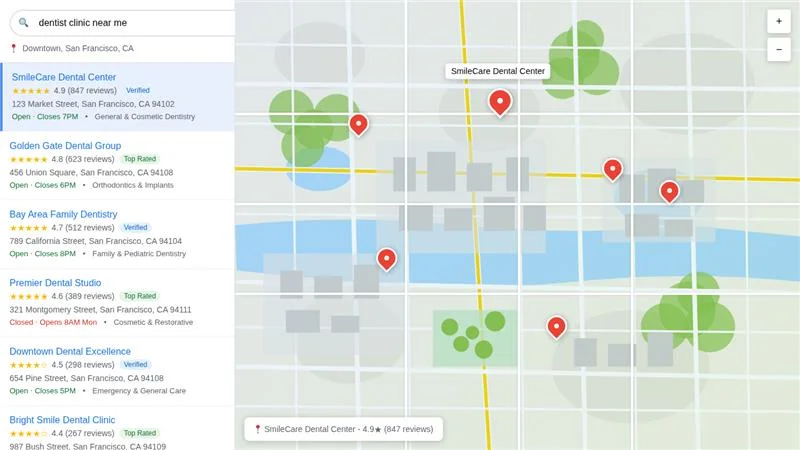Click the star rating of Premier Dental Studio
Image resolution: width=800 pixels, height=450 pixels.
point(29,297)
